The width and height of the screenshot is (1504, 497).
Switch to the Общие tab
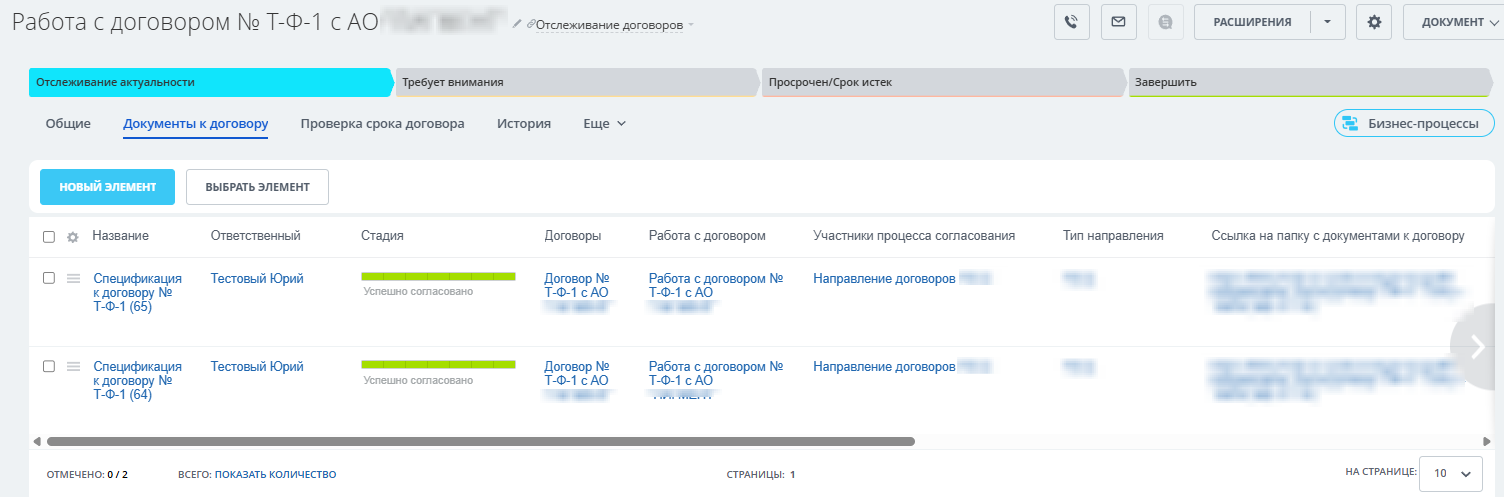coord(68,124)
